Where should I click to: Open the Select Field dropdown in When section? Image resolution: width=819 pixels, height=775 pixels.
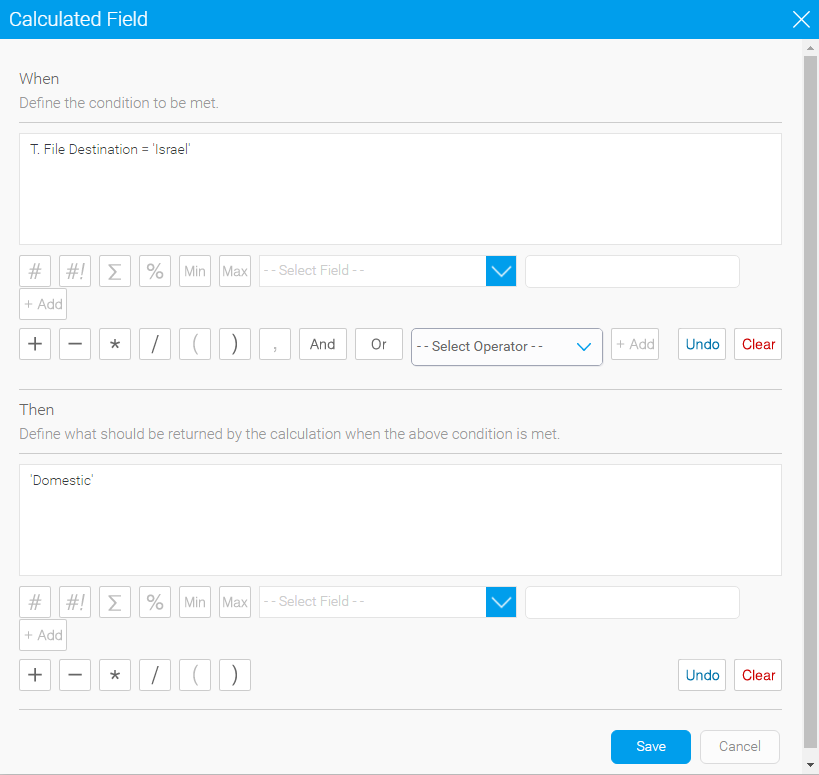(x=388, y=271)
